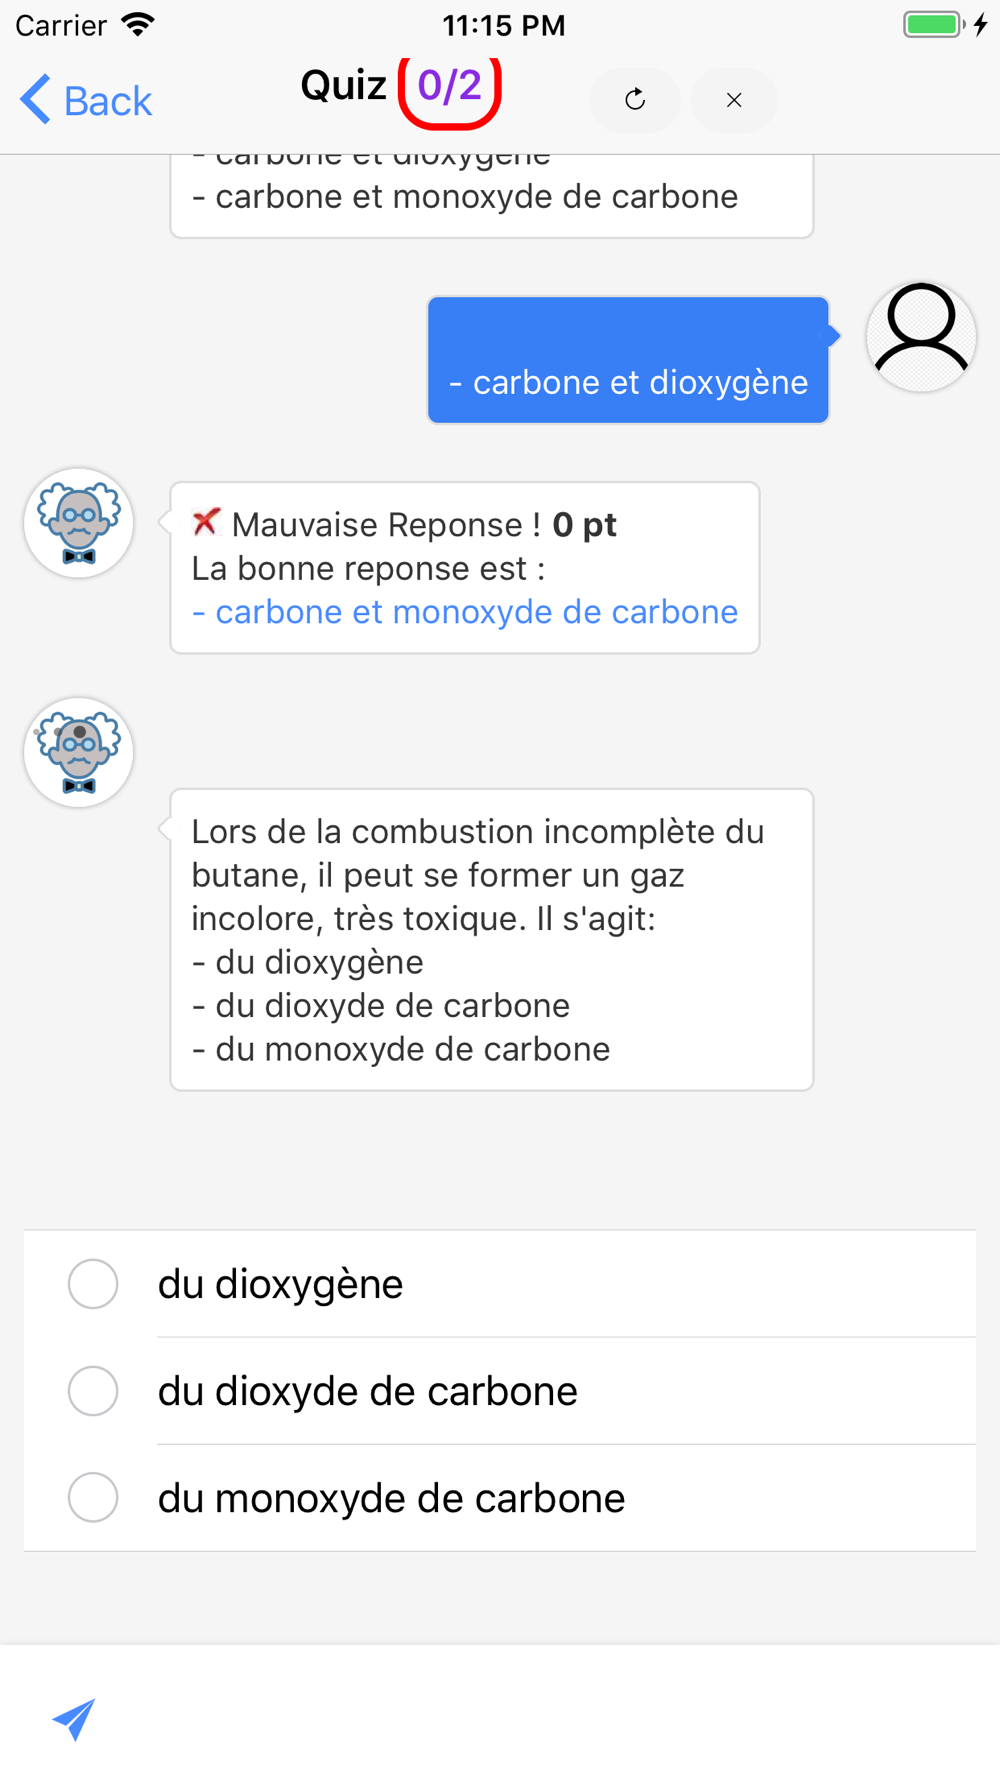Tap the butane combustion question bubble

(491, 939)
